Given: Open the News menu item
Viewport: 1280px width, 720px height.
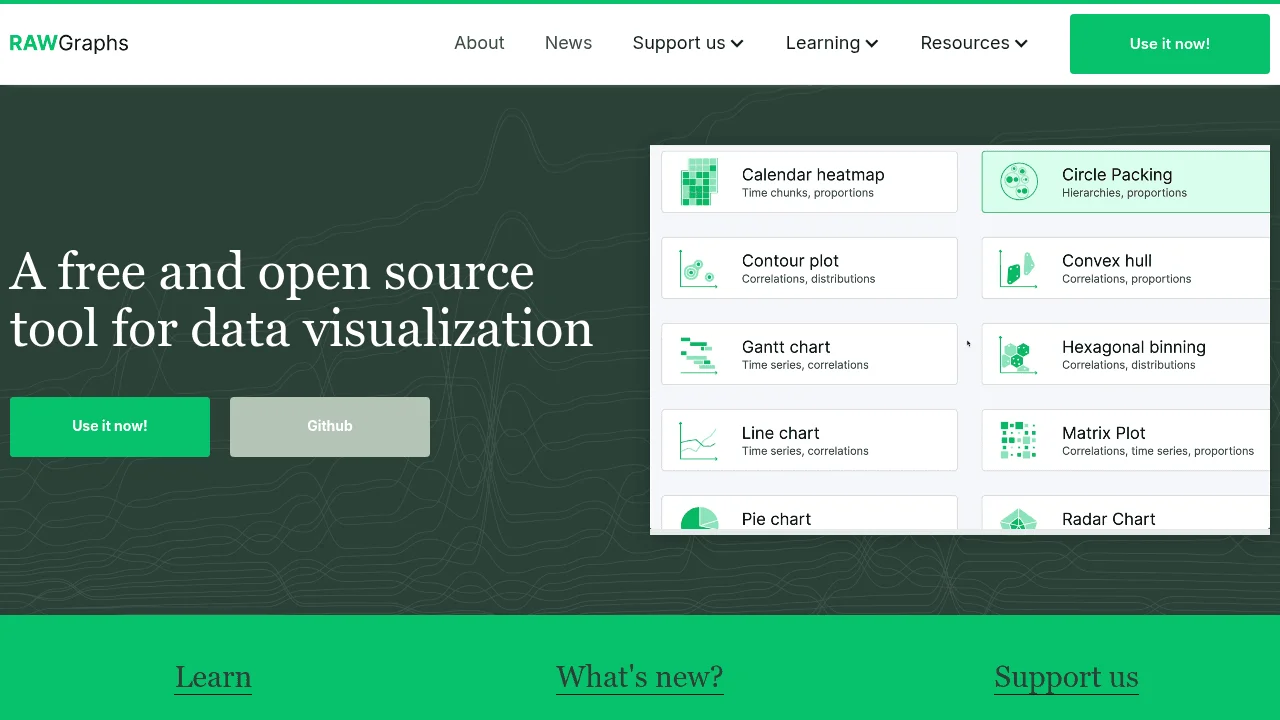Looking at the screenshot, I should (x=568, y=43).
